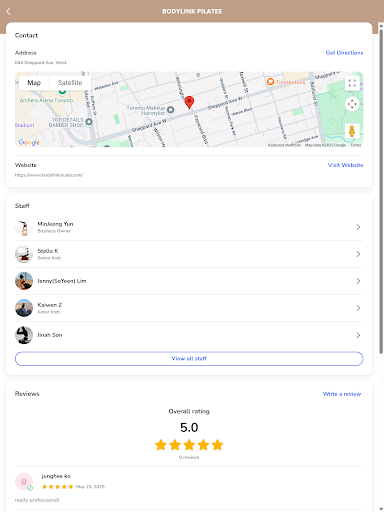Click Jenny(SoYeon) Lim profile photo
Viewport: 384px width, 512px height.
point(24,281)
